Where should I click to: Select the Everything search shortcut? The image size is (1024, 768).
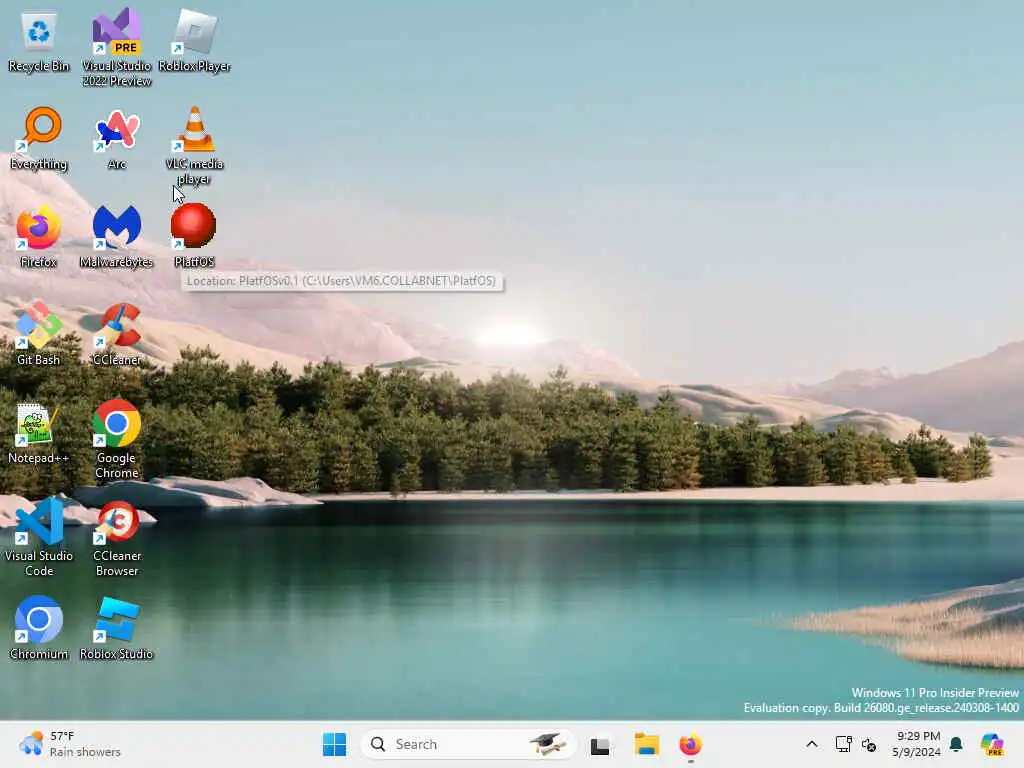coord(39,138)
